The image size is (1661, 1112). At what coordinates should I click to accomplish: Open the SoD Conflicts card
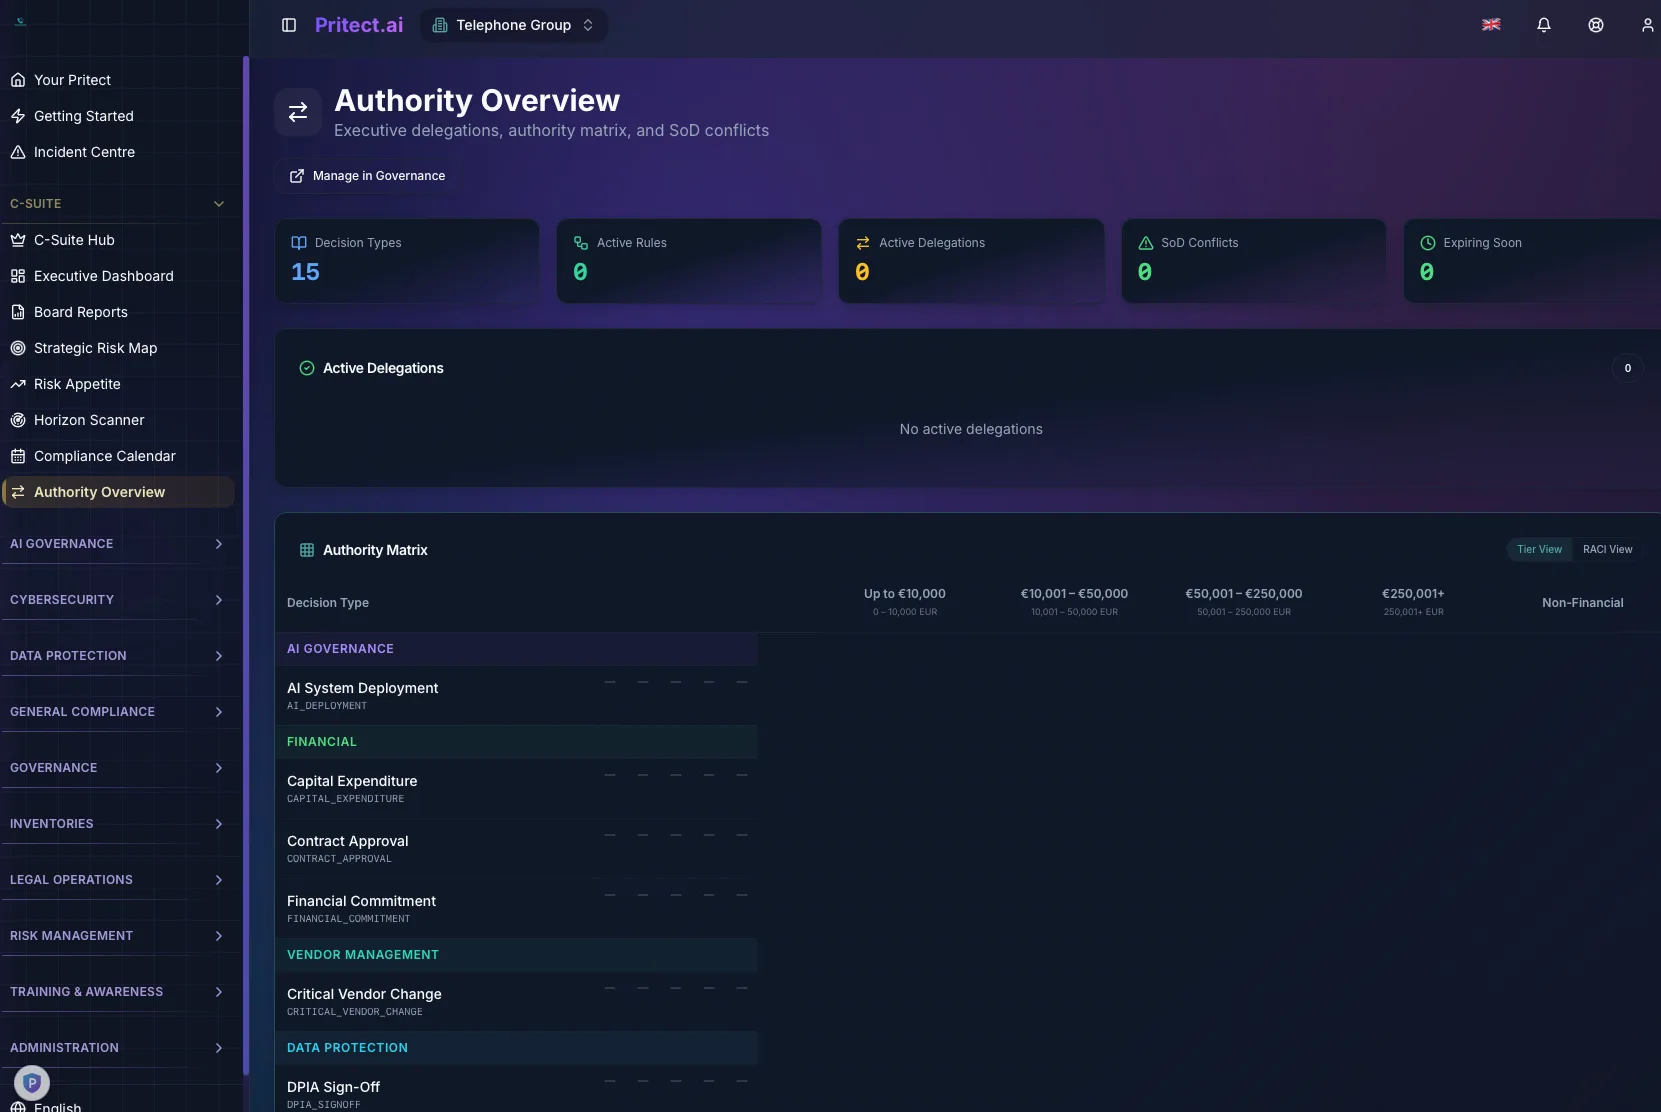pyautogui.click(x=1254, y=261)
